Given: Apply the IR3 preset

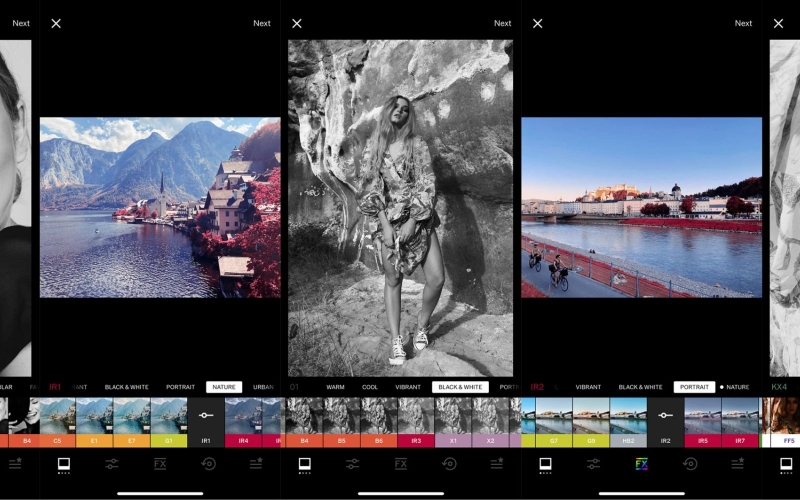Looking at the screenshot, I should [416, 422].
